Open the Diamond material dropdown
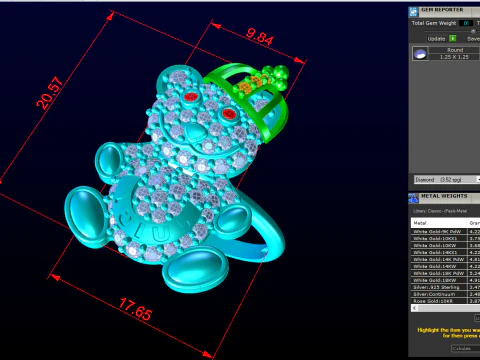The image size is (480, 360). 447,180
